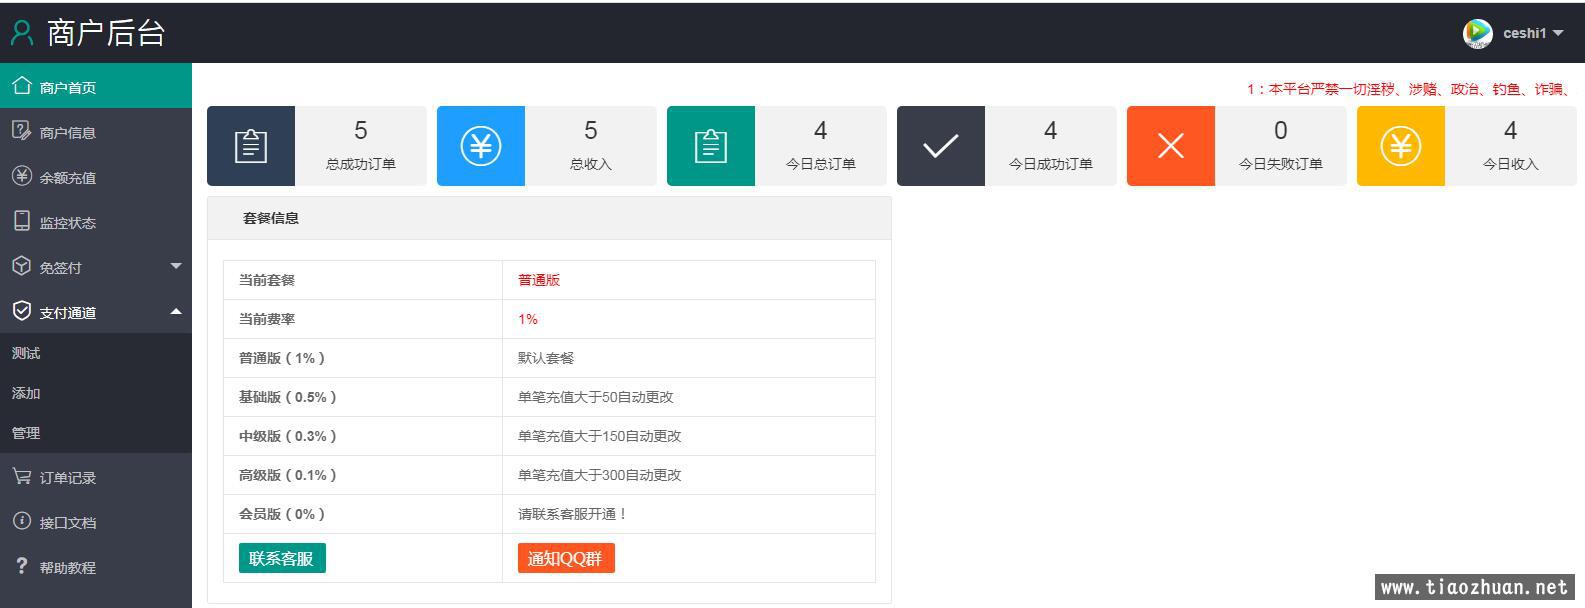Image resolution: width=1585 pixels, height=608 pixels.
Task: Click the merchant logo icon beside 商户后台
Action: (x=22, y=33)
